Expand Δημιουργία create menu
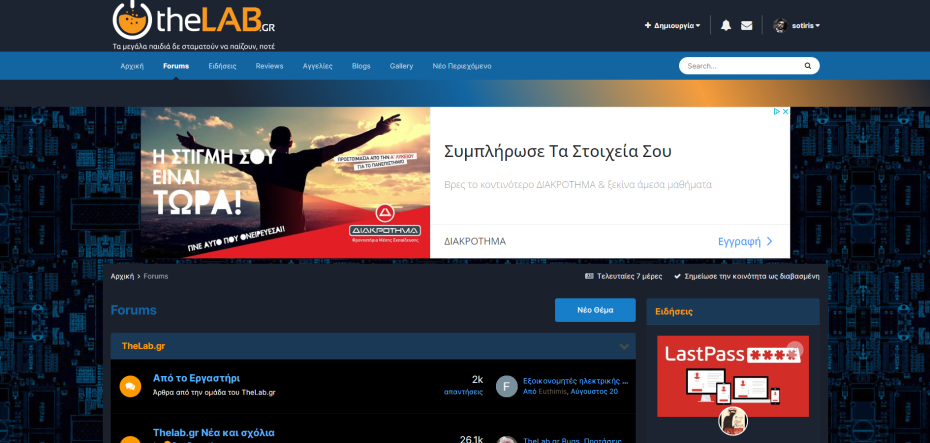The width and height of the screenshot is (930, 443). coord(673,26)
